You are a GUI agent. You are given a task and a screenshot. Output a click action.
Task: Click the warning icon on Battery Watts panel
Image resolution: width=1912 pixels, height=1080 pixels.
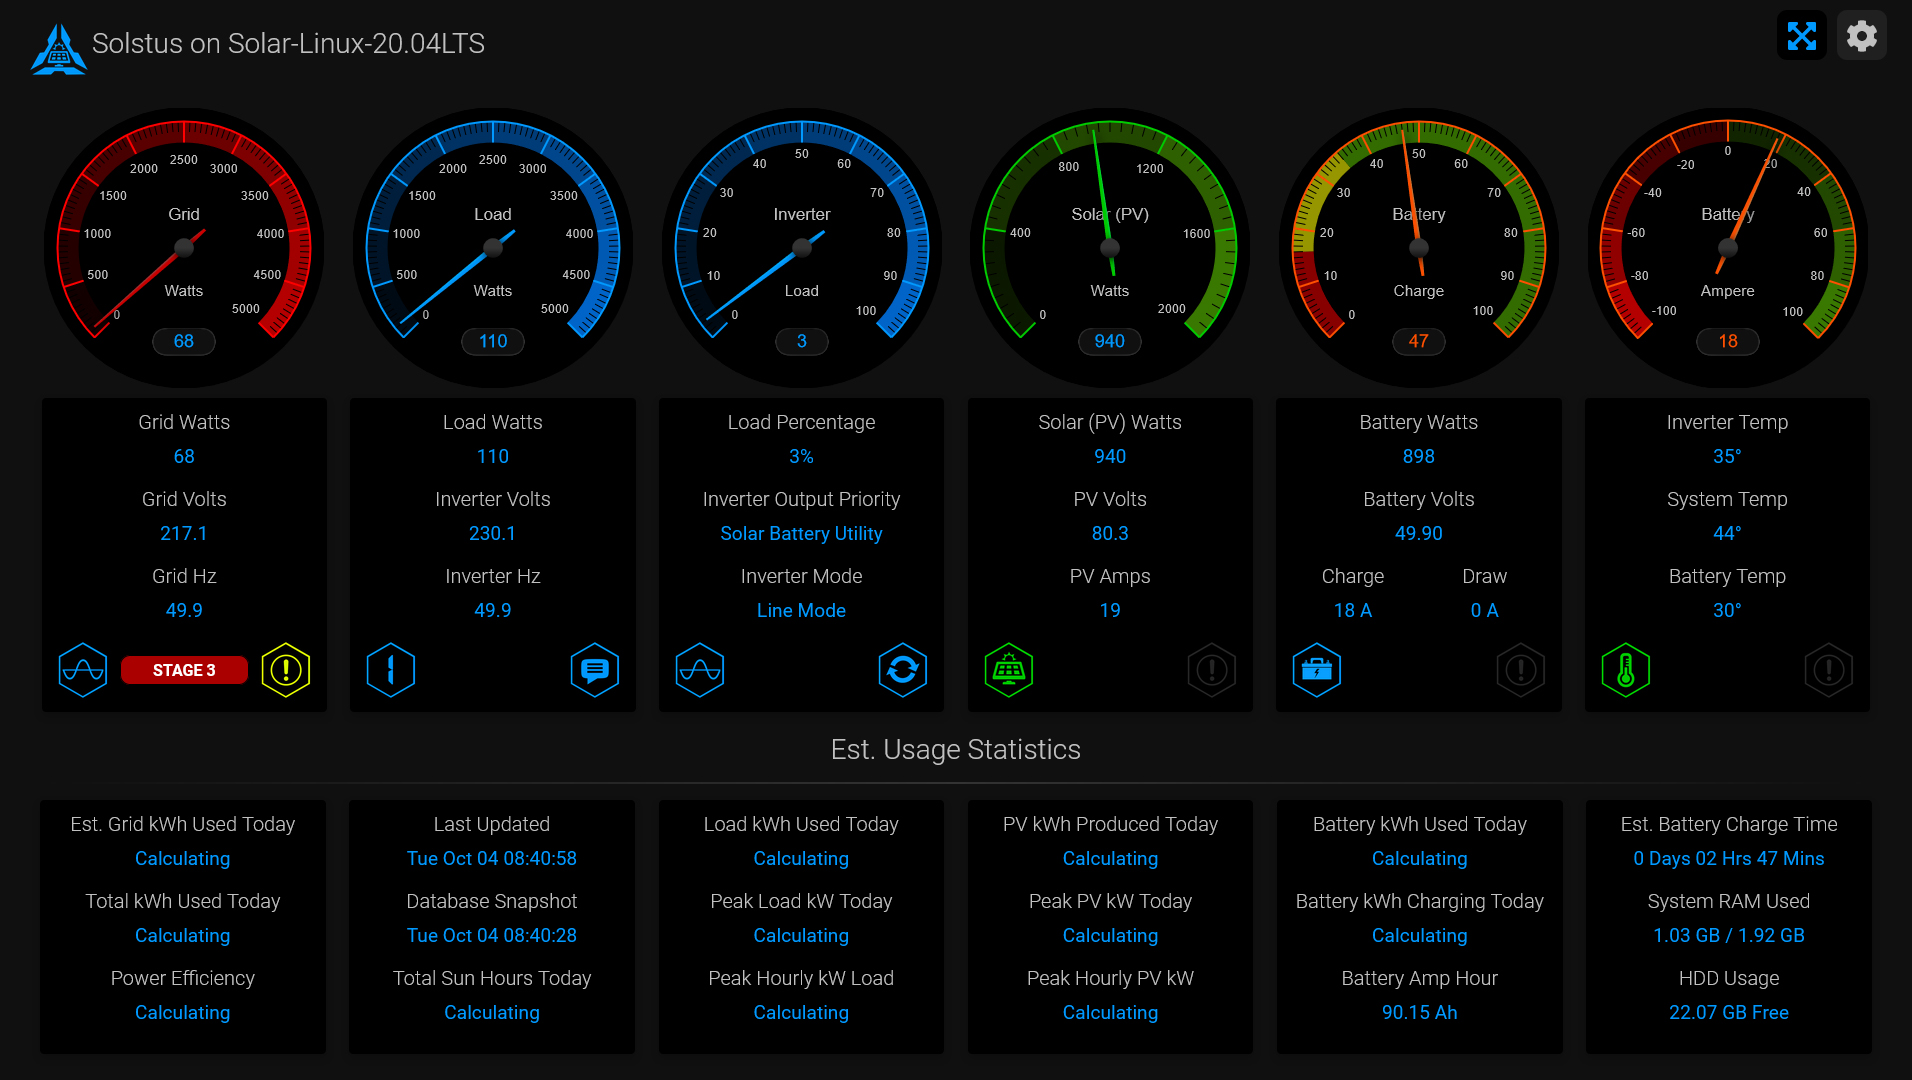click(x=1520, y=670)
